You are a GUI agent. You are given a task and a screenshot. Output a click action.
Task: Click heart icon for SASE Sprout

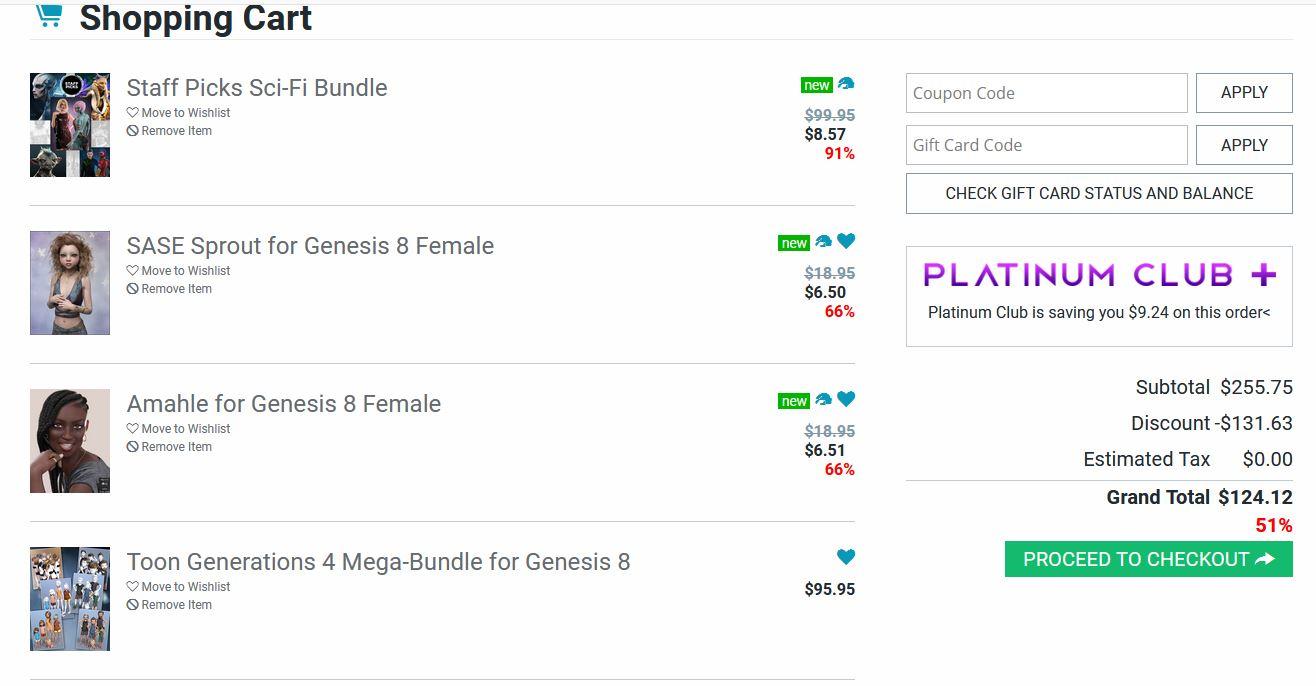[x=846, y=241]
